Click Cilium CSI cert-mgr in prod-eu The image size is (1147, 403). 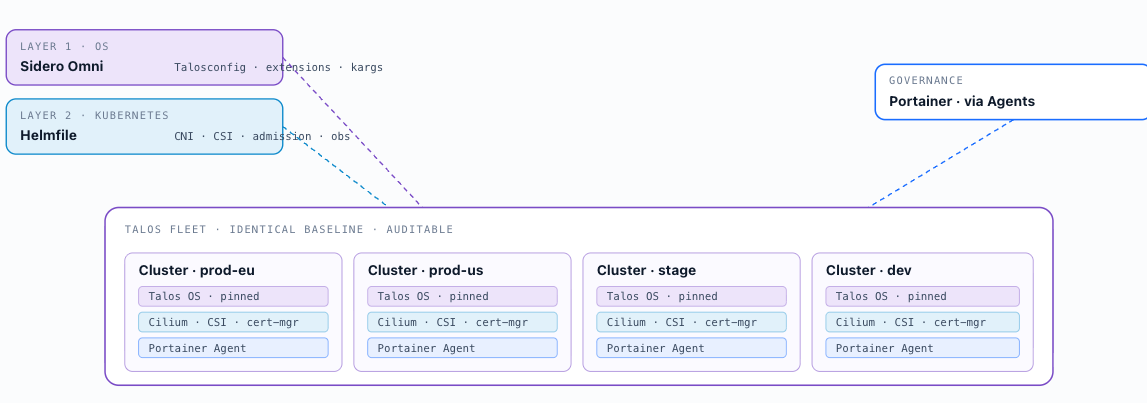[233, 322]
